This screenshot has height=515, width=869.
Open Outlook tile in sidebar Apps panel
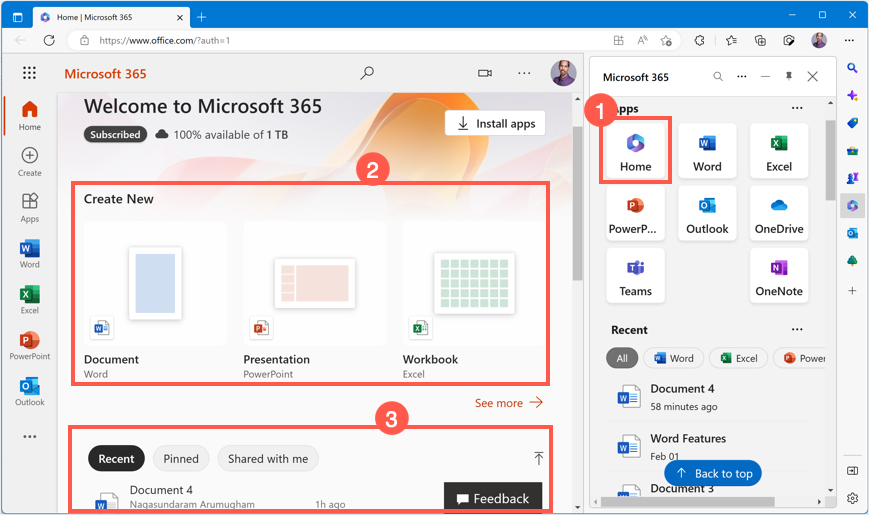707,213
